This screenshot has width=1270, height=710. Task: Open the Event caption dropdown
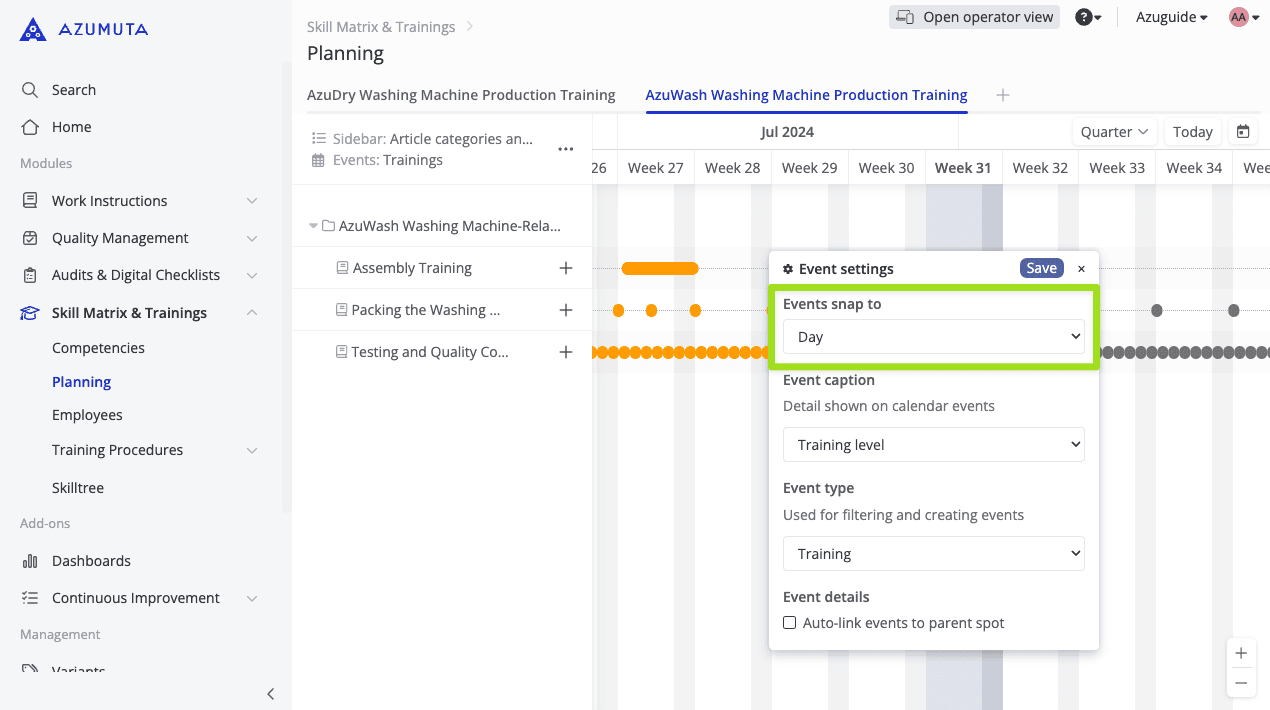click(933, 445)
